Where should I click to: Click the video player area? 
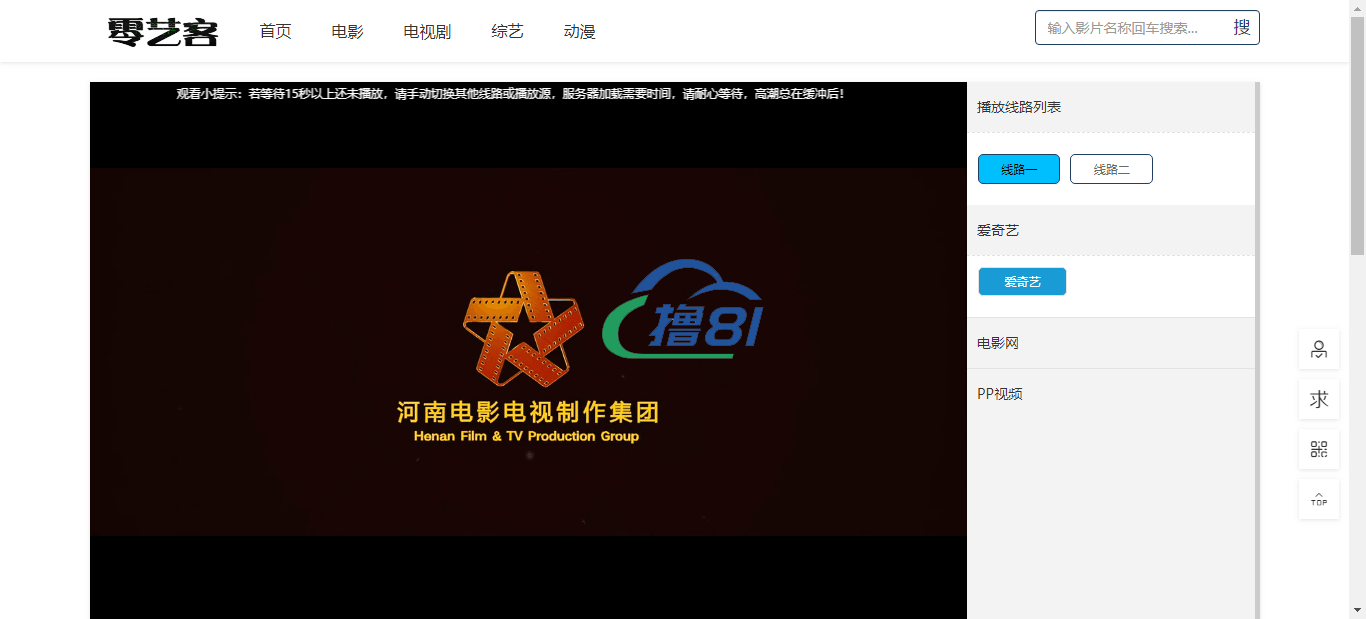point(528,350)
